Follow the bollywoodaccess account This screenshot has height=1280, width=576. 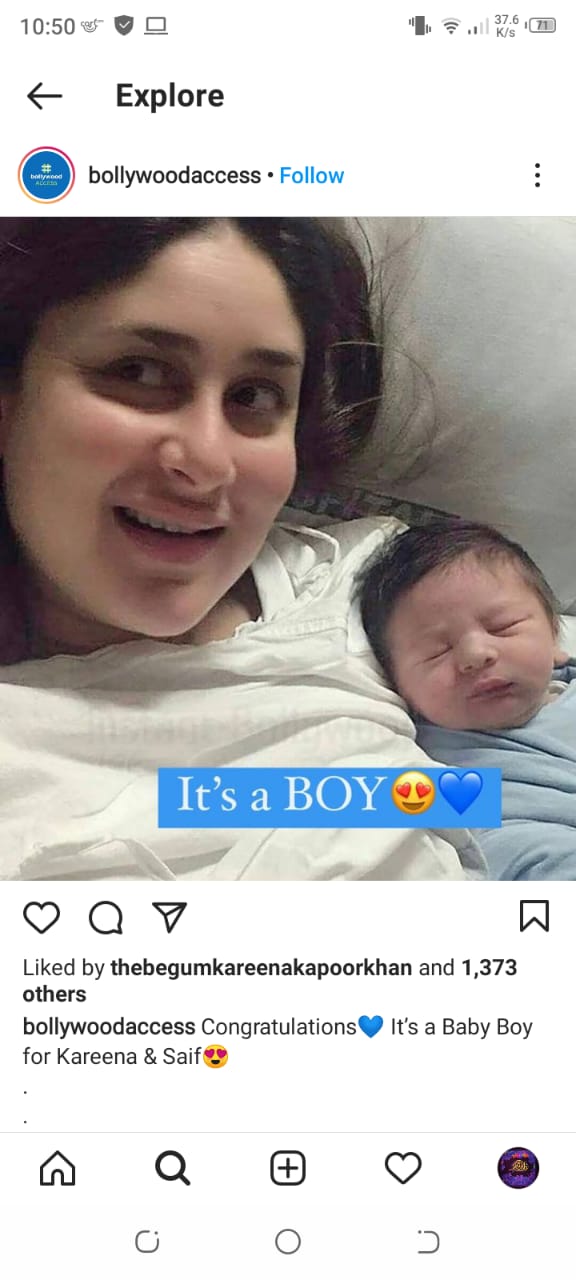click(x=311, y=175)
